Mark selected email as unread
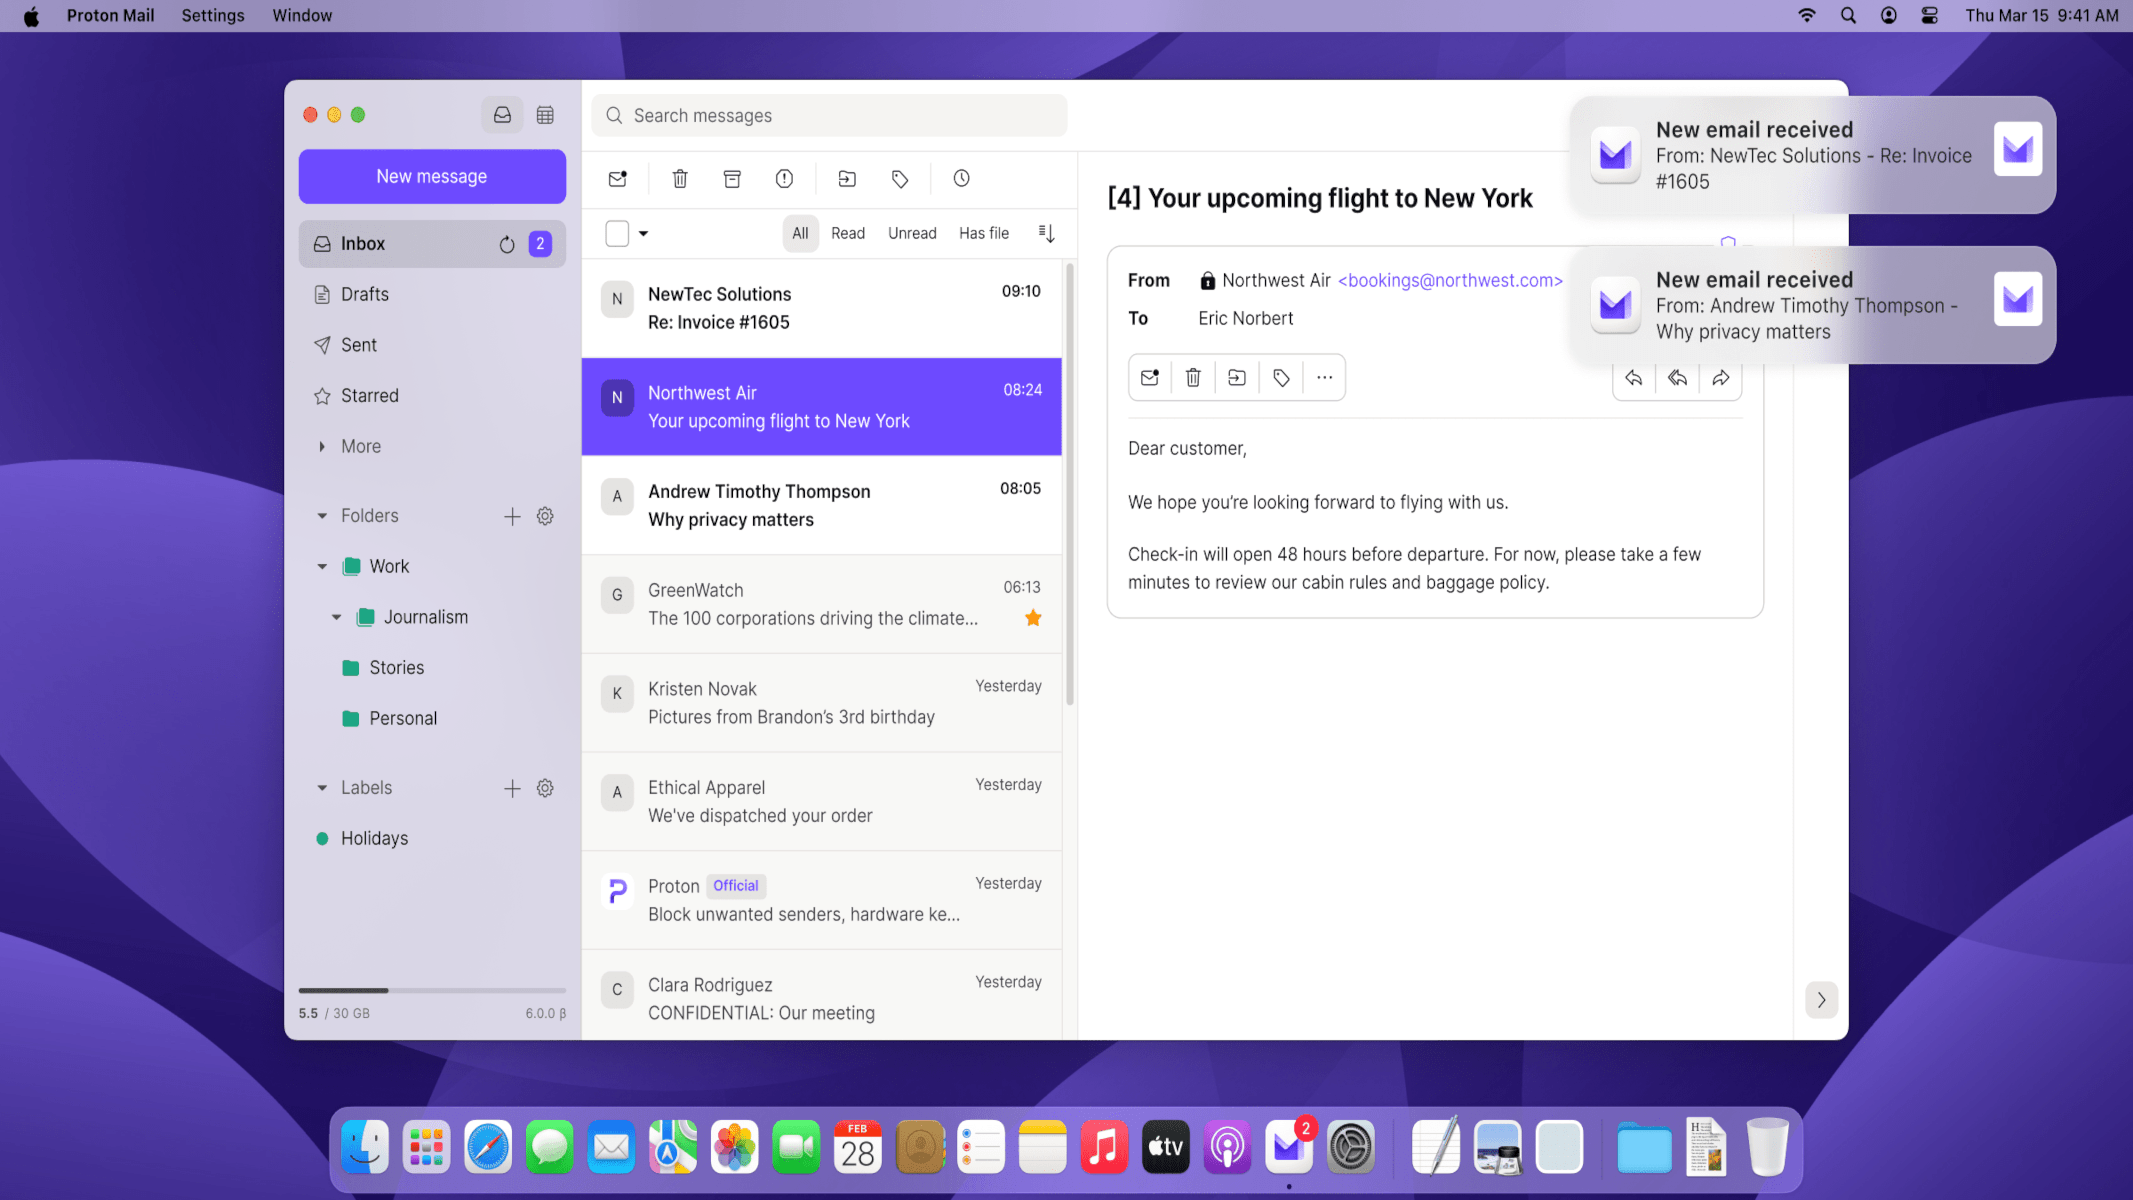This screenshot has width=2133, height=1200. click(x=616, y=178)
